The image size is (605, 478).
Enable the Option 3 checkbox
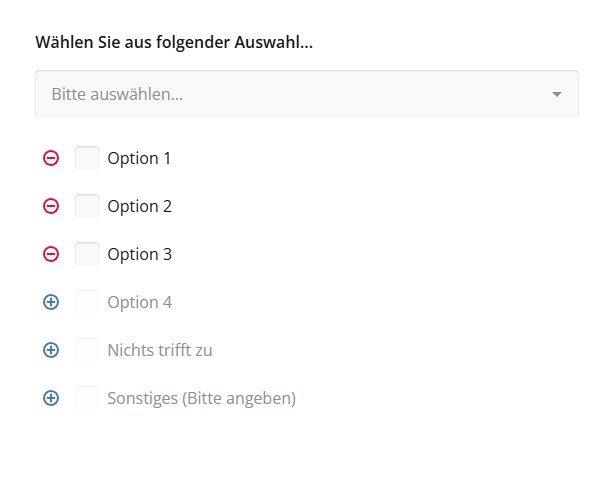(x=87, y=254)
